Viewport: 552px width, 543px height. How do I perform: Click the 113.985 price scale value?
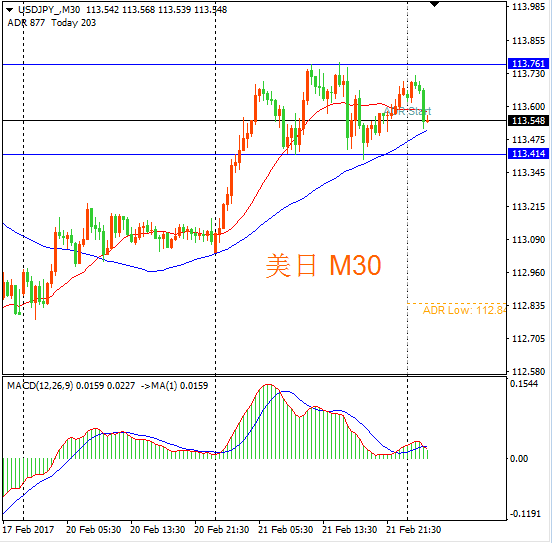[528, 7]
